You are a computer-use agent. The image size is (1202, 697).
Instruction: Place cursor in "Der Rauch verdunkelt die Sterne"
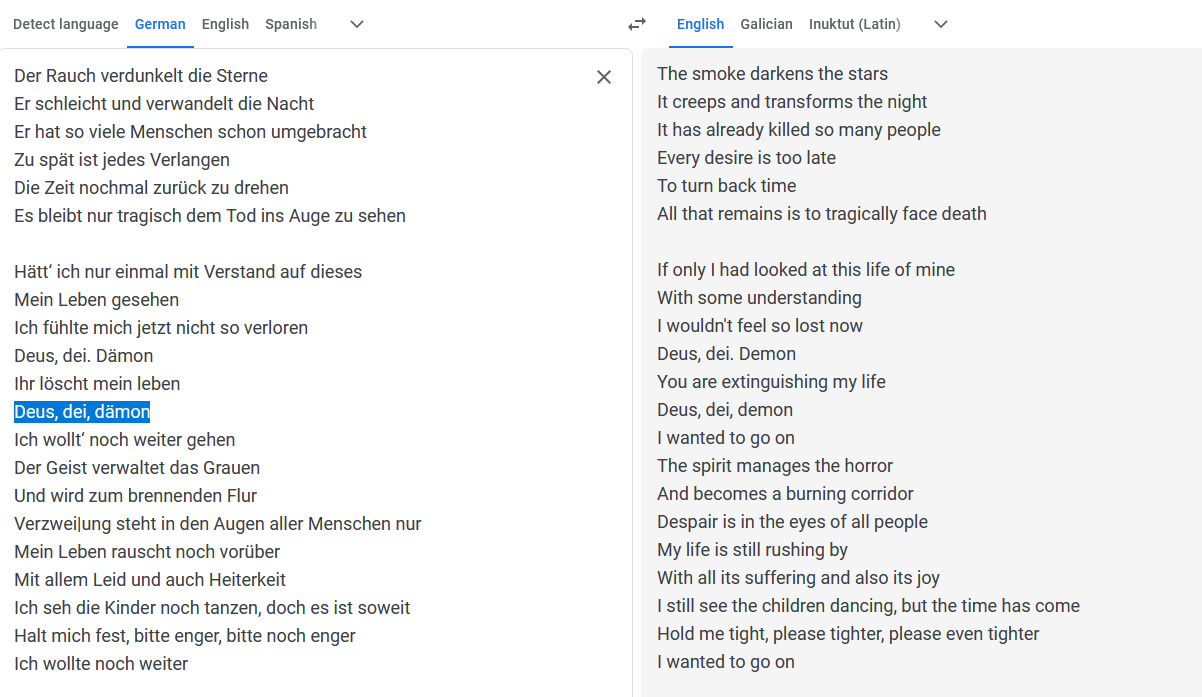141,76
